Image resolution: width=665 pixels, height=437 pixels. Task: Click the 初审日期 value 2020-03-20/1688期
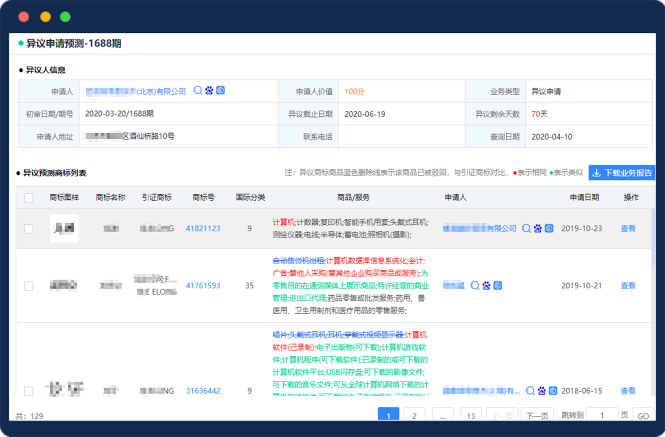pyautogui.click(x=119, y=114)
